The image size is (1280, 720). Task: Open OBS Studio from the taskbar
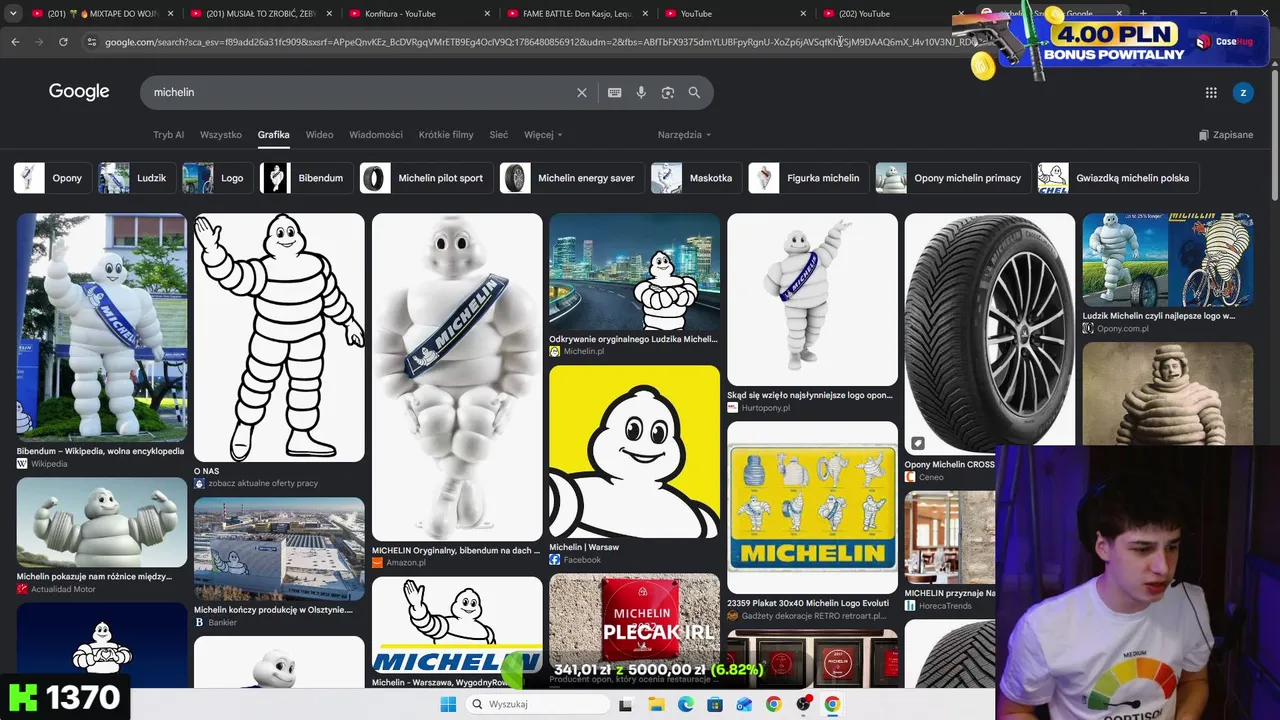[x=803, y=705]
